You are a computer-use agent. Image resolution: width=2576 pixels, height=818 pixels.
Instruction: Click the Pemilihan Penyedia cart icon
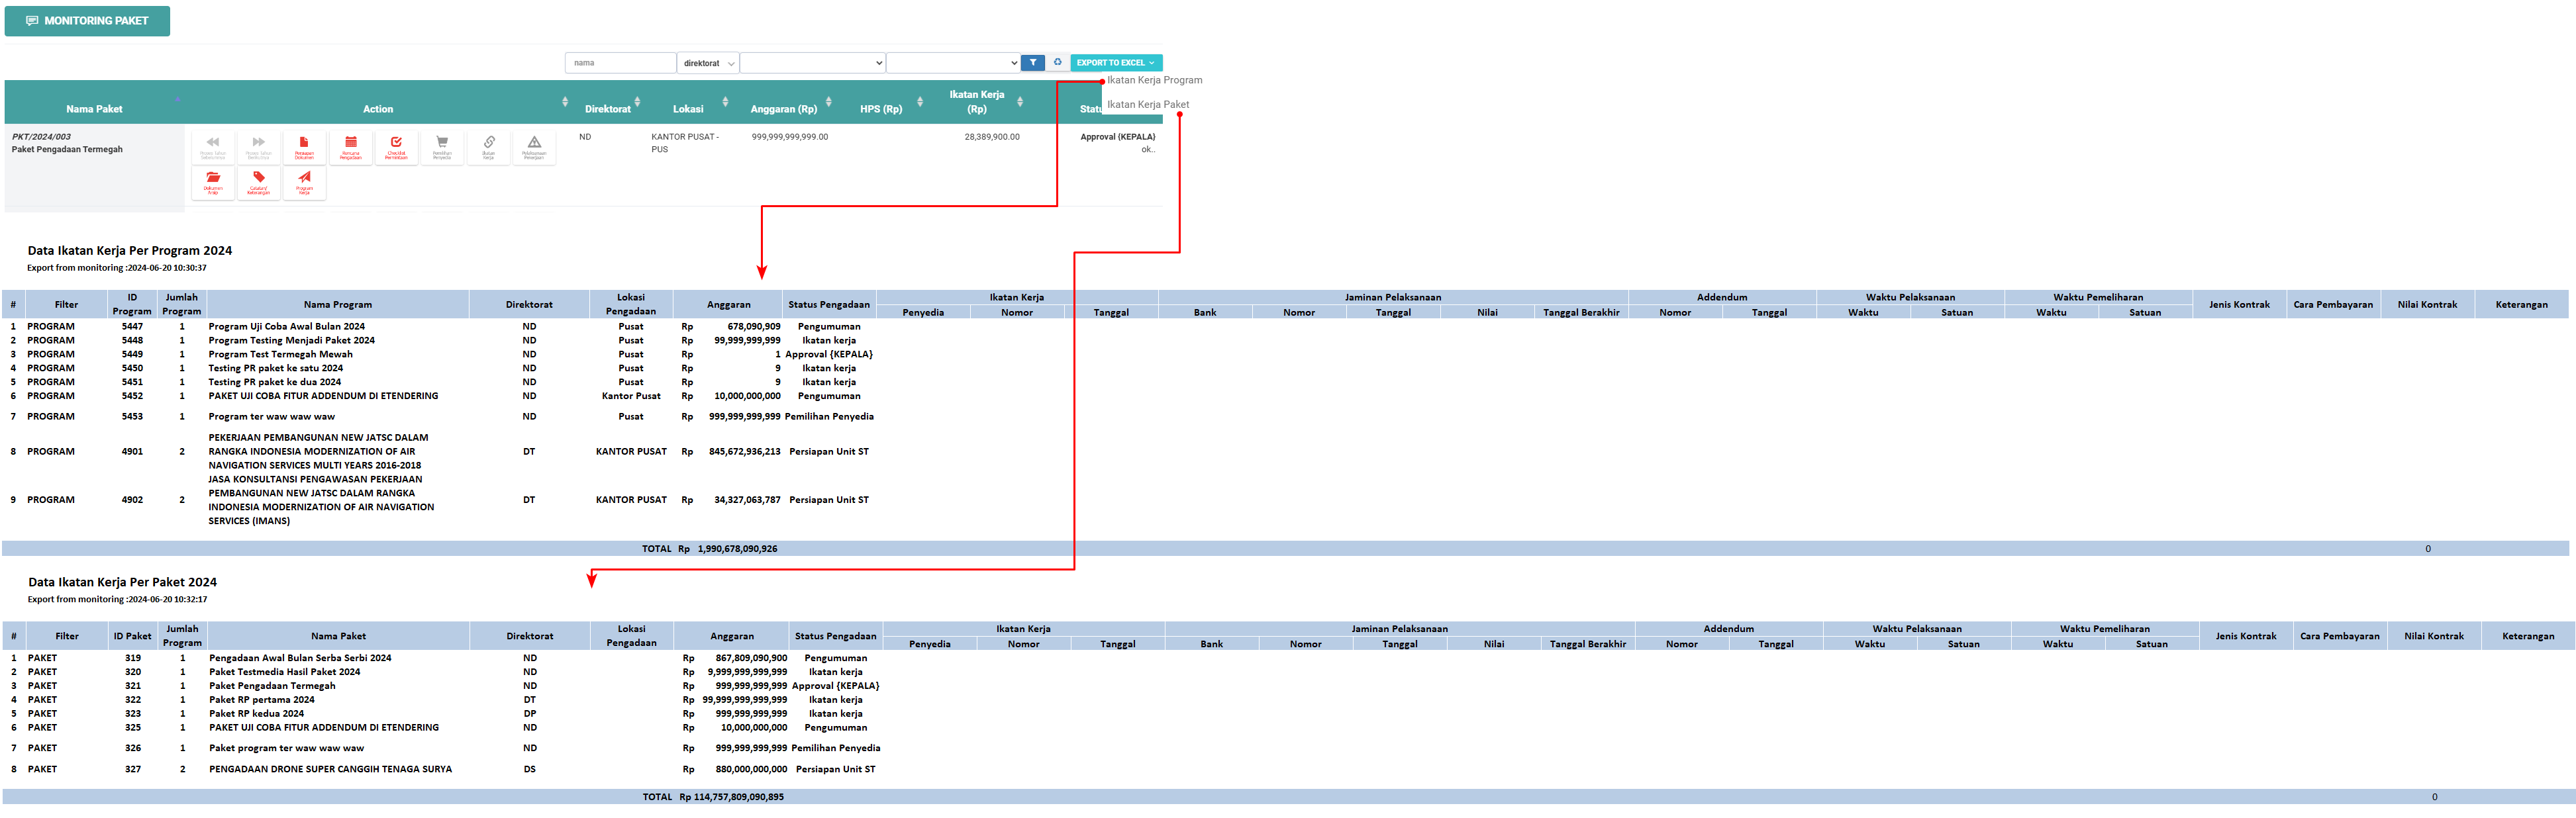(442, 147)
